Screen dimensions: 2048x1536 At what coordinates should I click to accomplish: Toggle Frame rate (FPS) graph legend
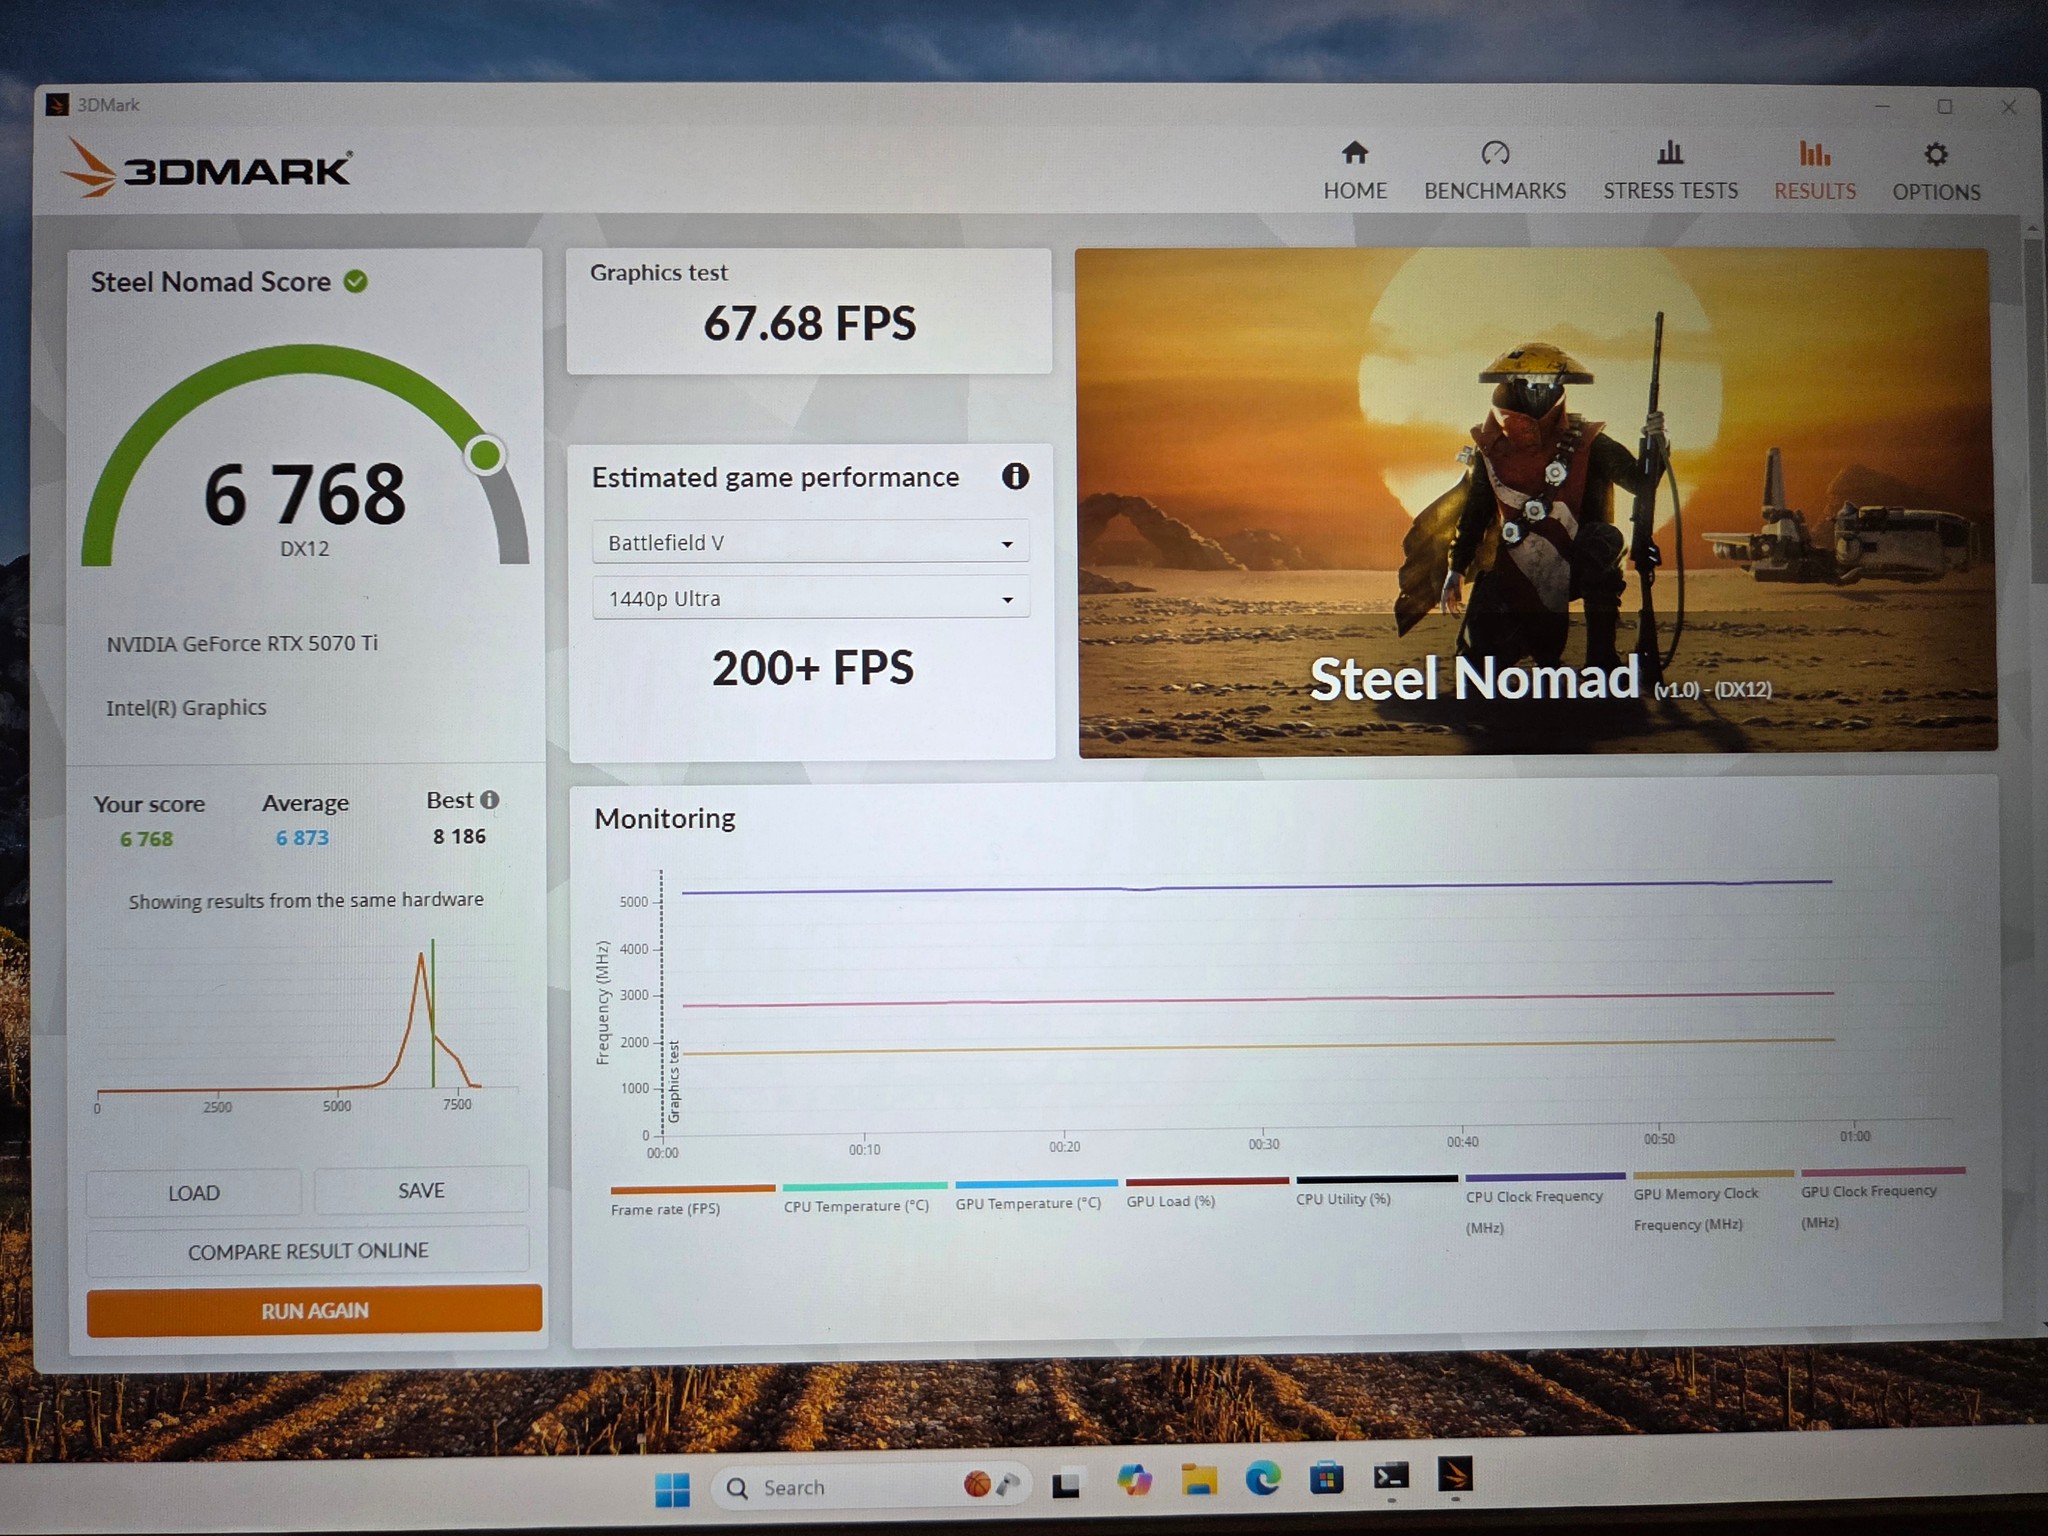(x=692, y=1200)
